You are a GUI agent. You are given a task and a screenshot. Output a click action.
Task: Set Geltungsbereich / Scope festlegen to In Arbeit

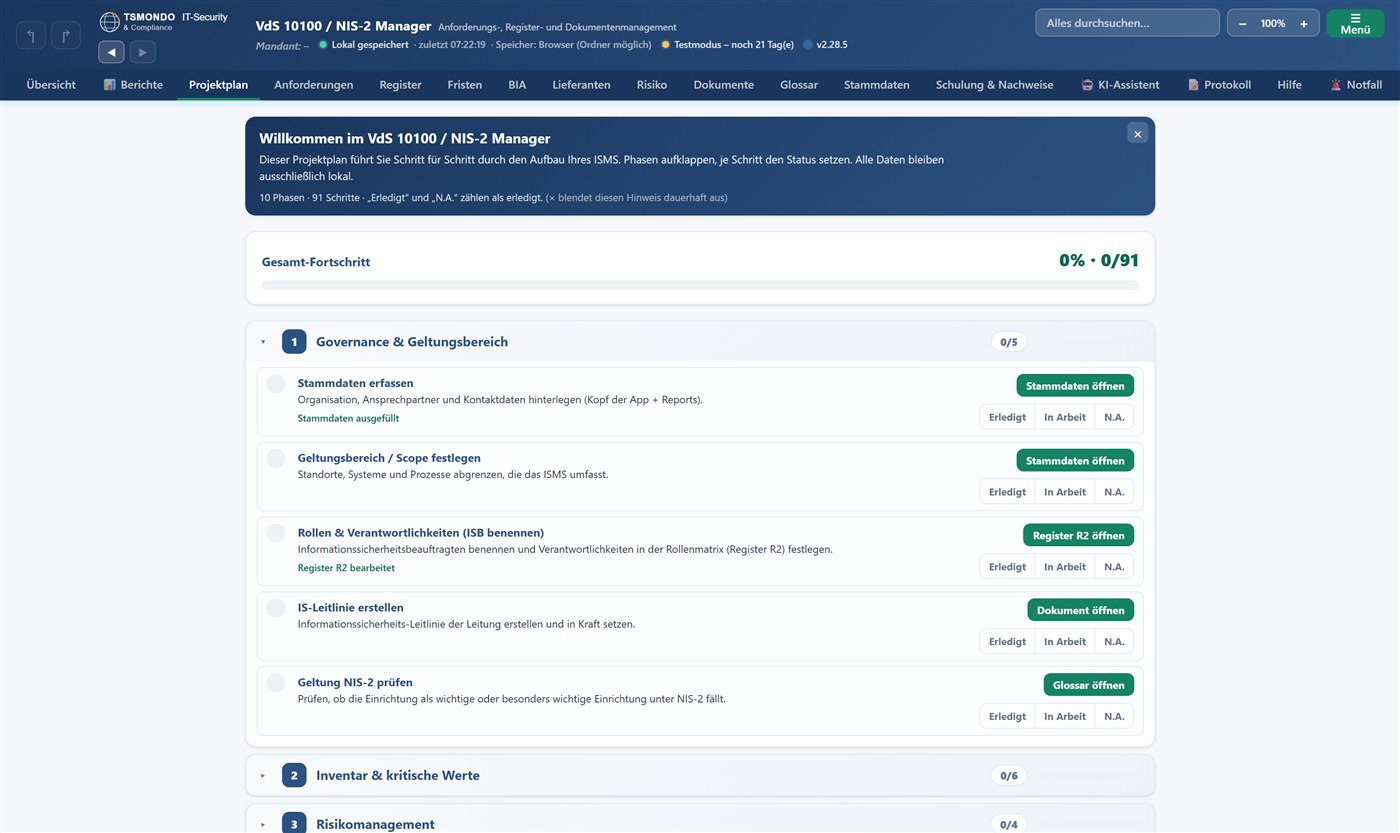click(1065, 492)
